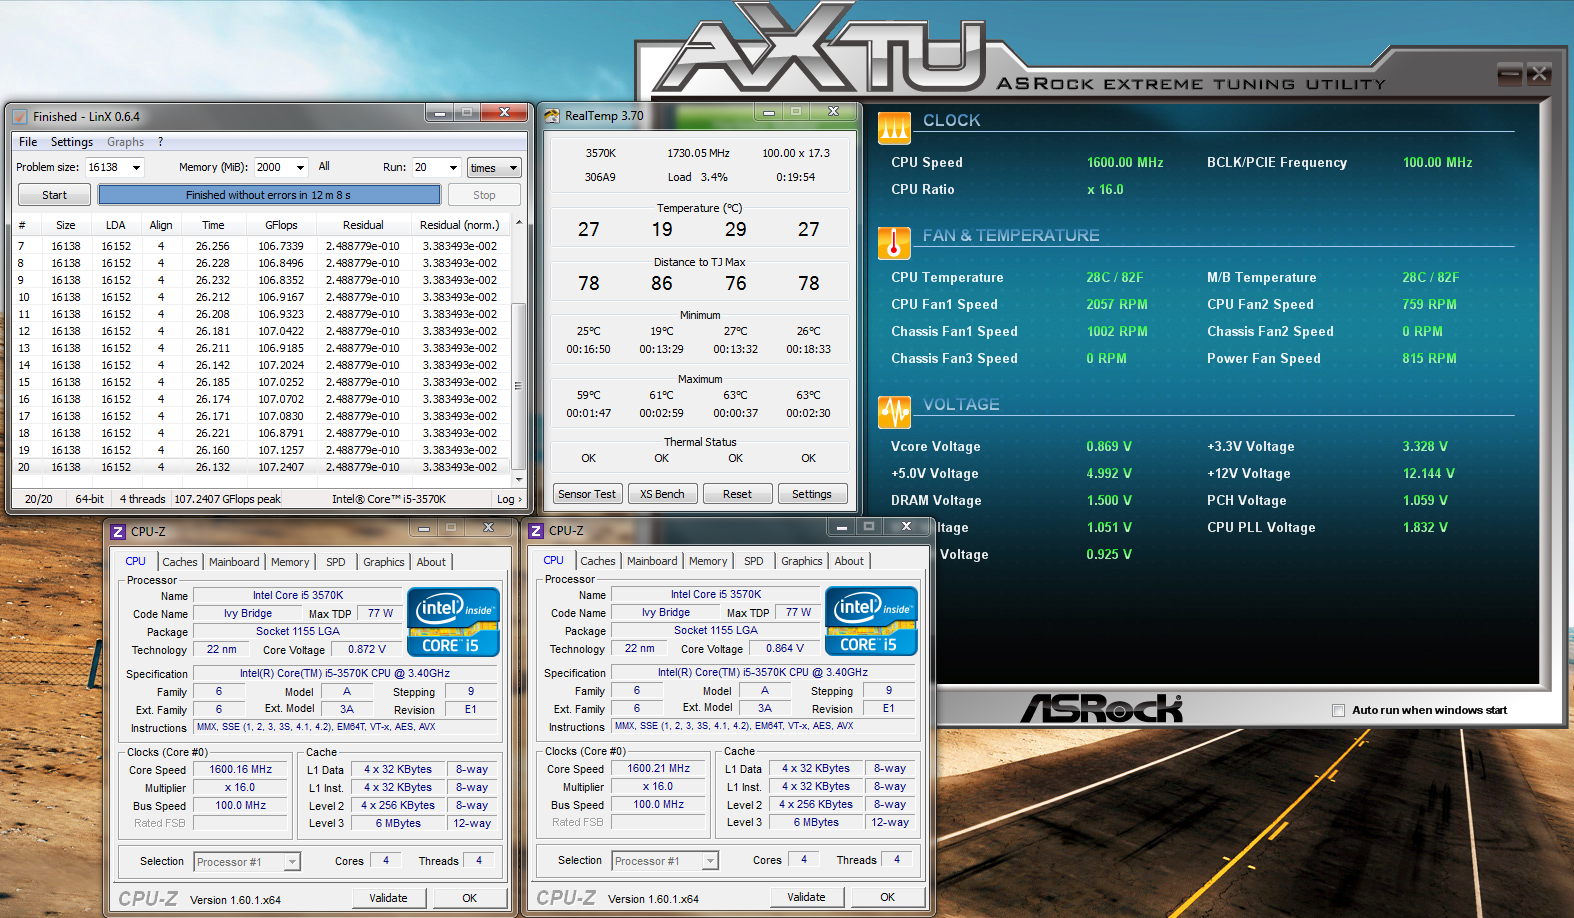This screenshot has height=918, width=1574.
Task: Switch to Graphics tab in right CPU-Z
Action: (x=802, y=561)
